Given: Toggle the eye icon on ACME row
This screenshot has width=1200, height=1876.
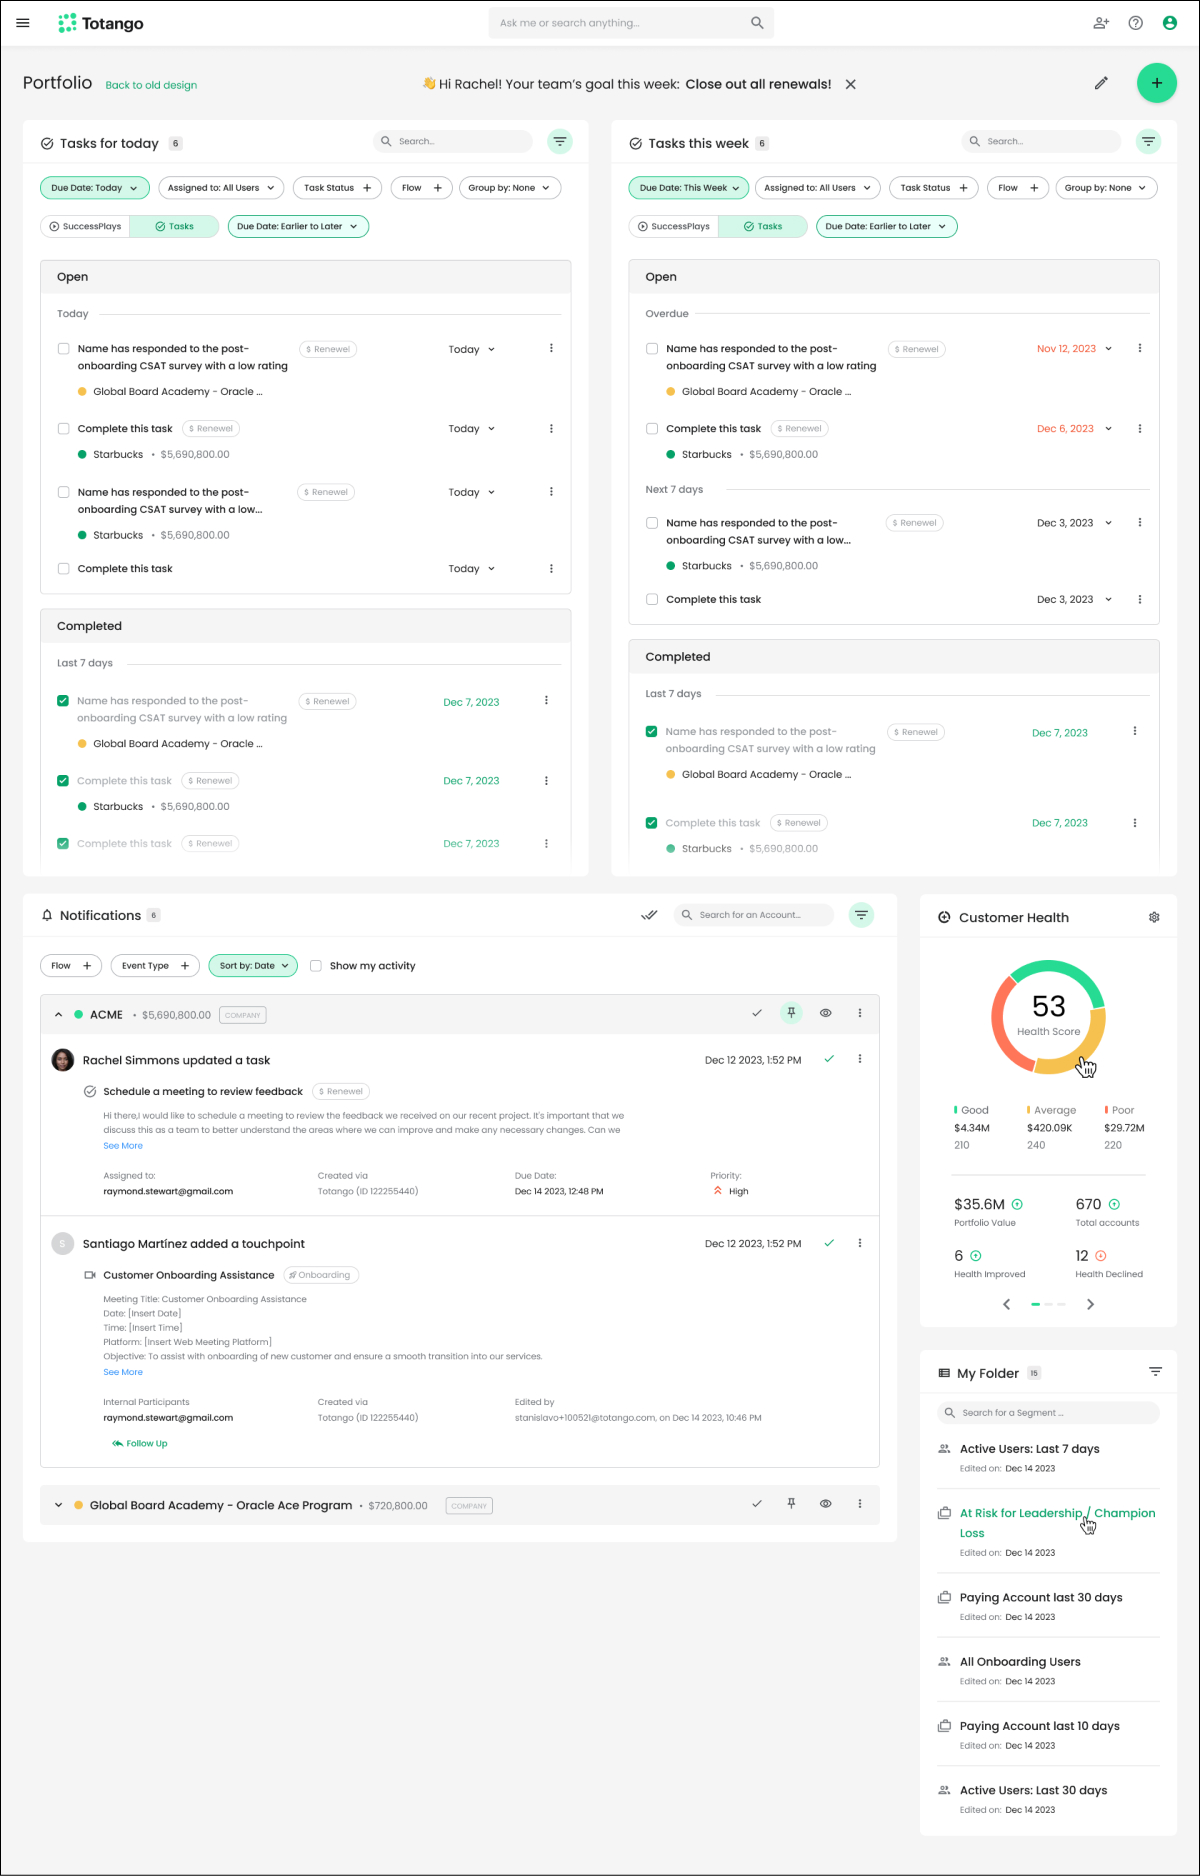Looking at the screenshot, I should coord(826,1013).
